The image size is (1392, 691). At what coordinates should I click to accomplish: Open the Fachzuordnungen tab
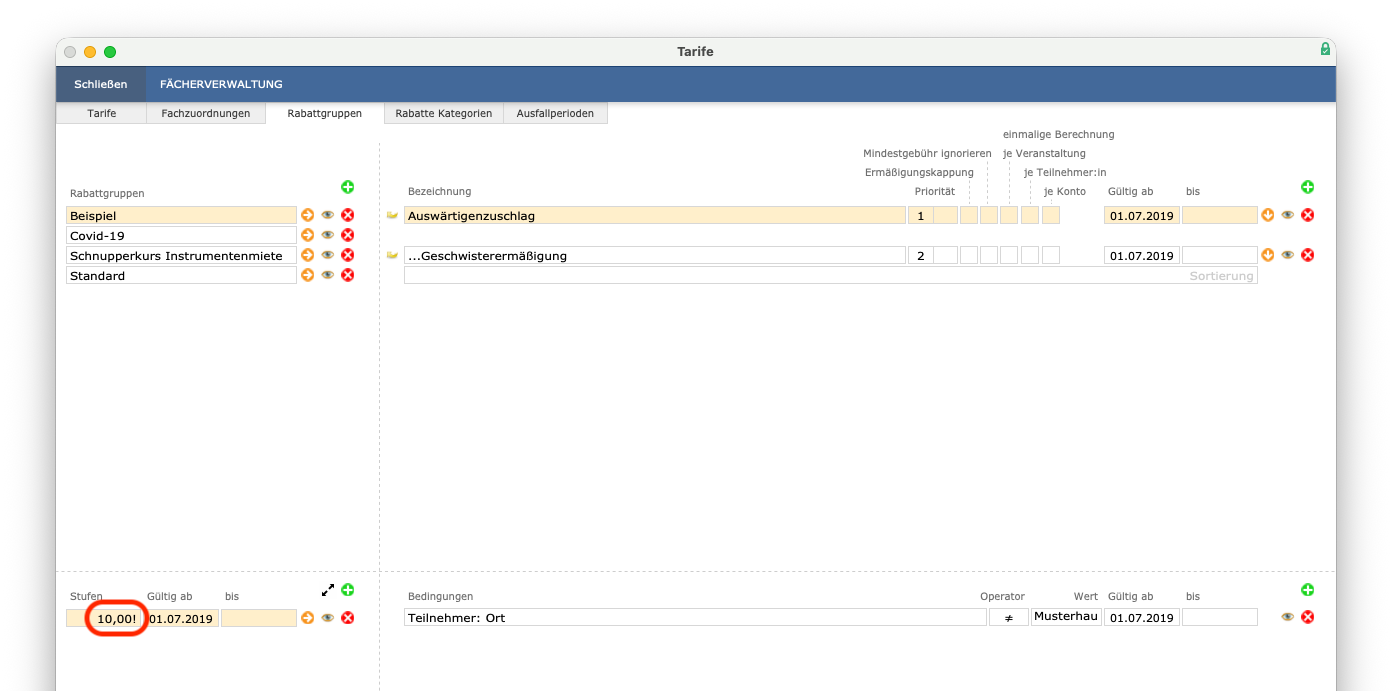[x=206, y=113]
